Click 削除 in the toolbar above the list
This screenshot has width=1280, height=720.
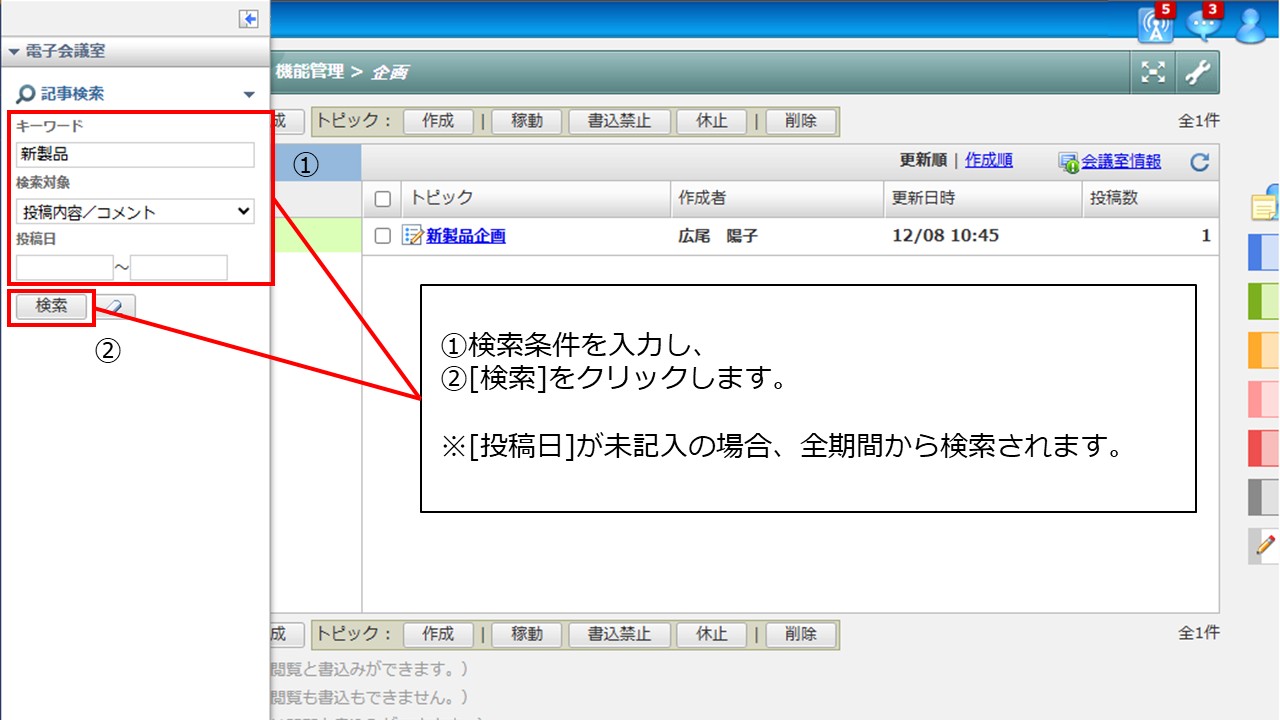pyautogui.click(x=800, y=121)
